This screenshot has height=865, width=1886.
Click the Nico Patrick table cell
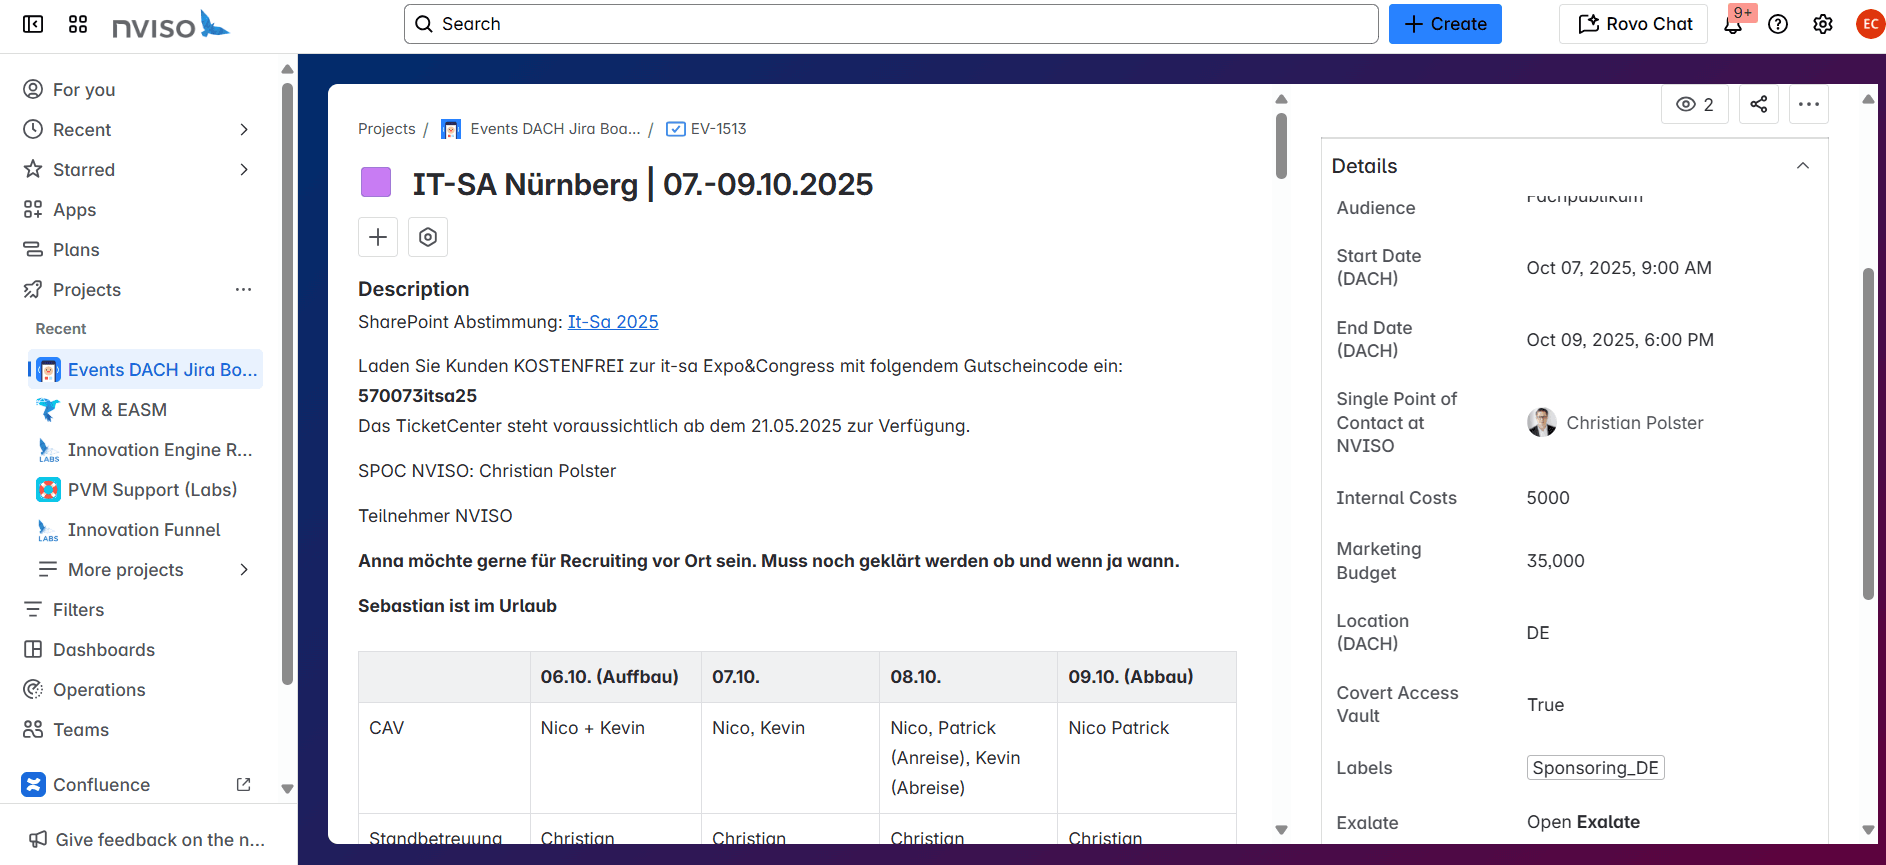(1147, 758)
